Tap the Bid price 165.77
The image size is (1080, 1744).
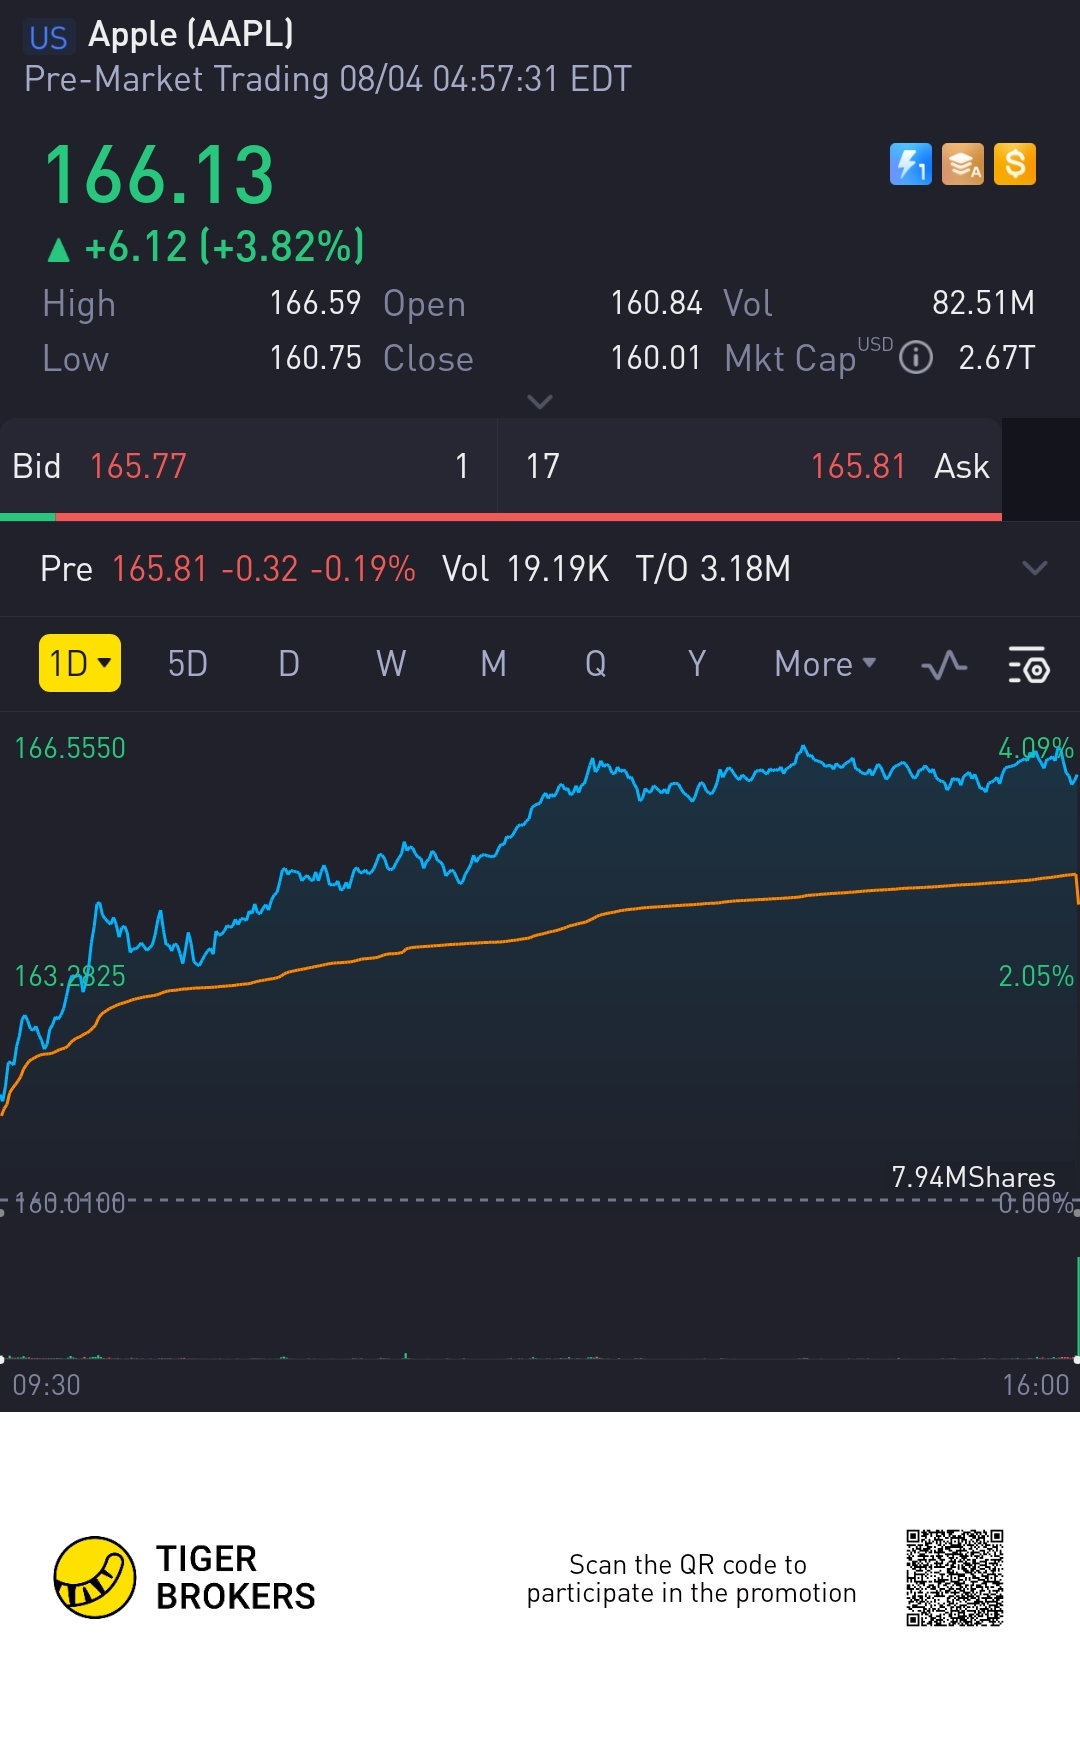[x=138, y=466]
